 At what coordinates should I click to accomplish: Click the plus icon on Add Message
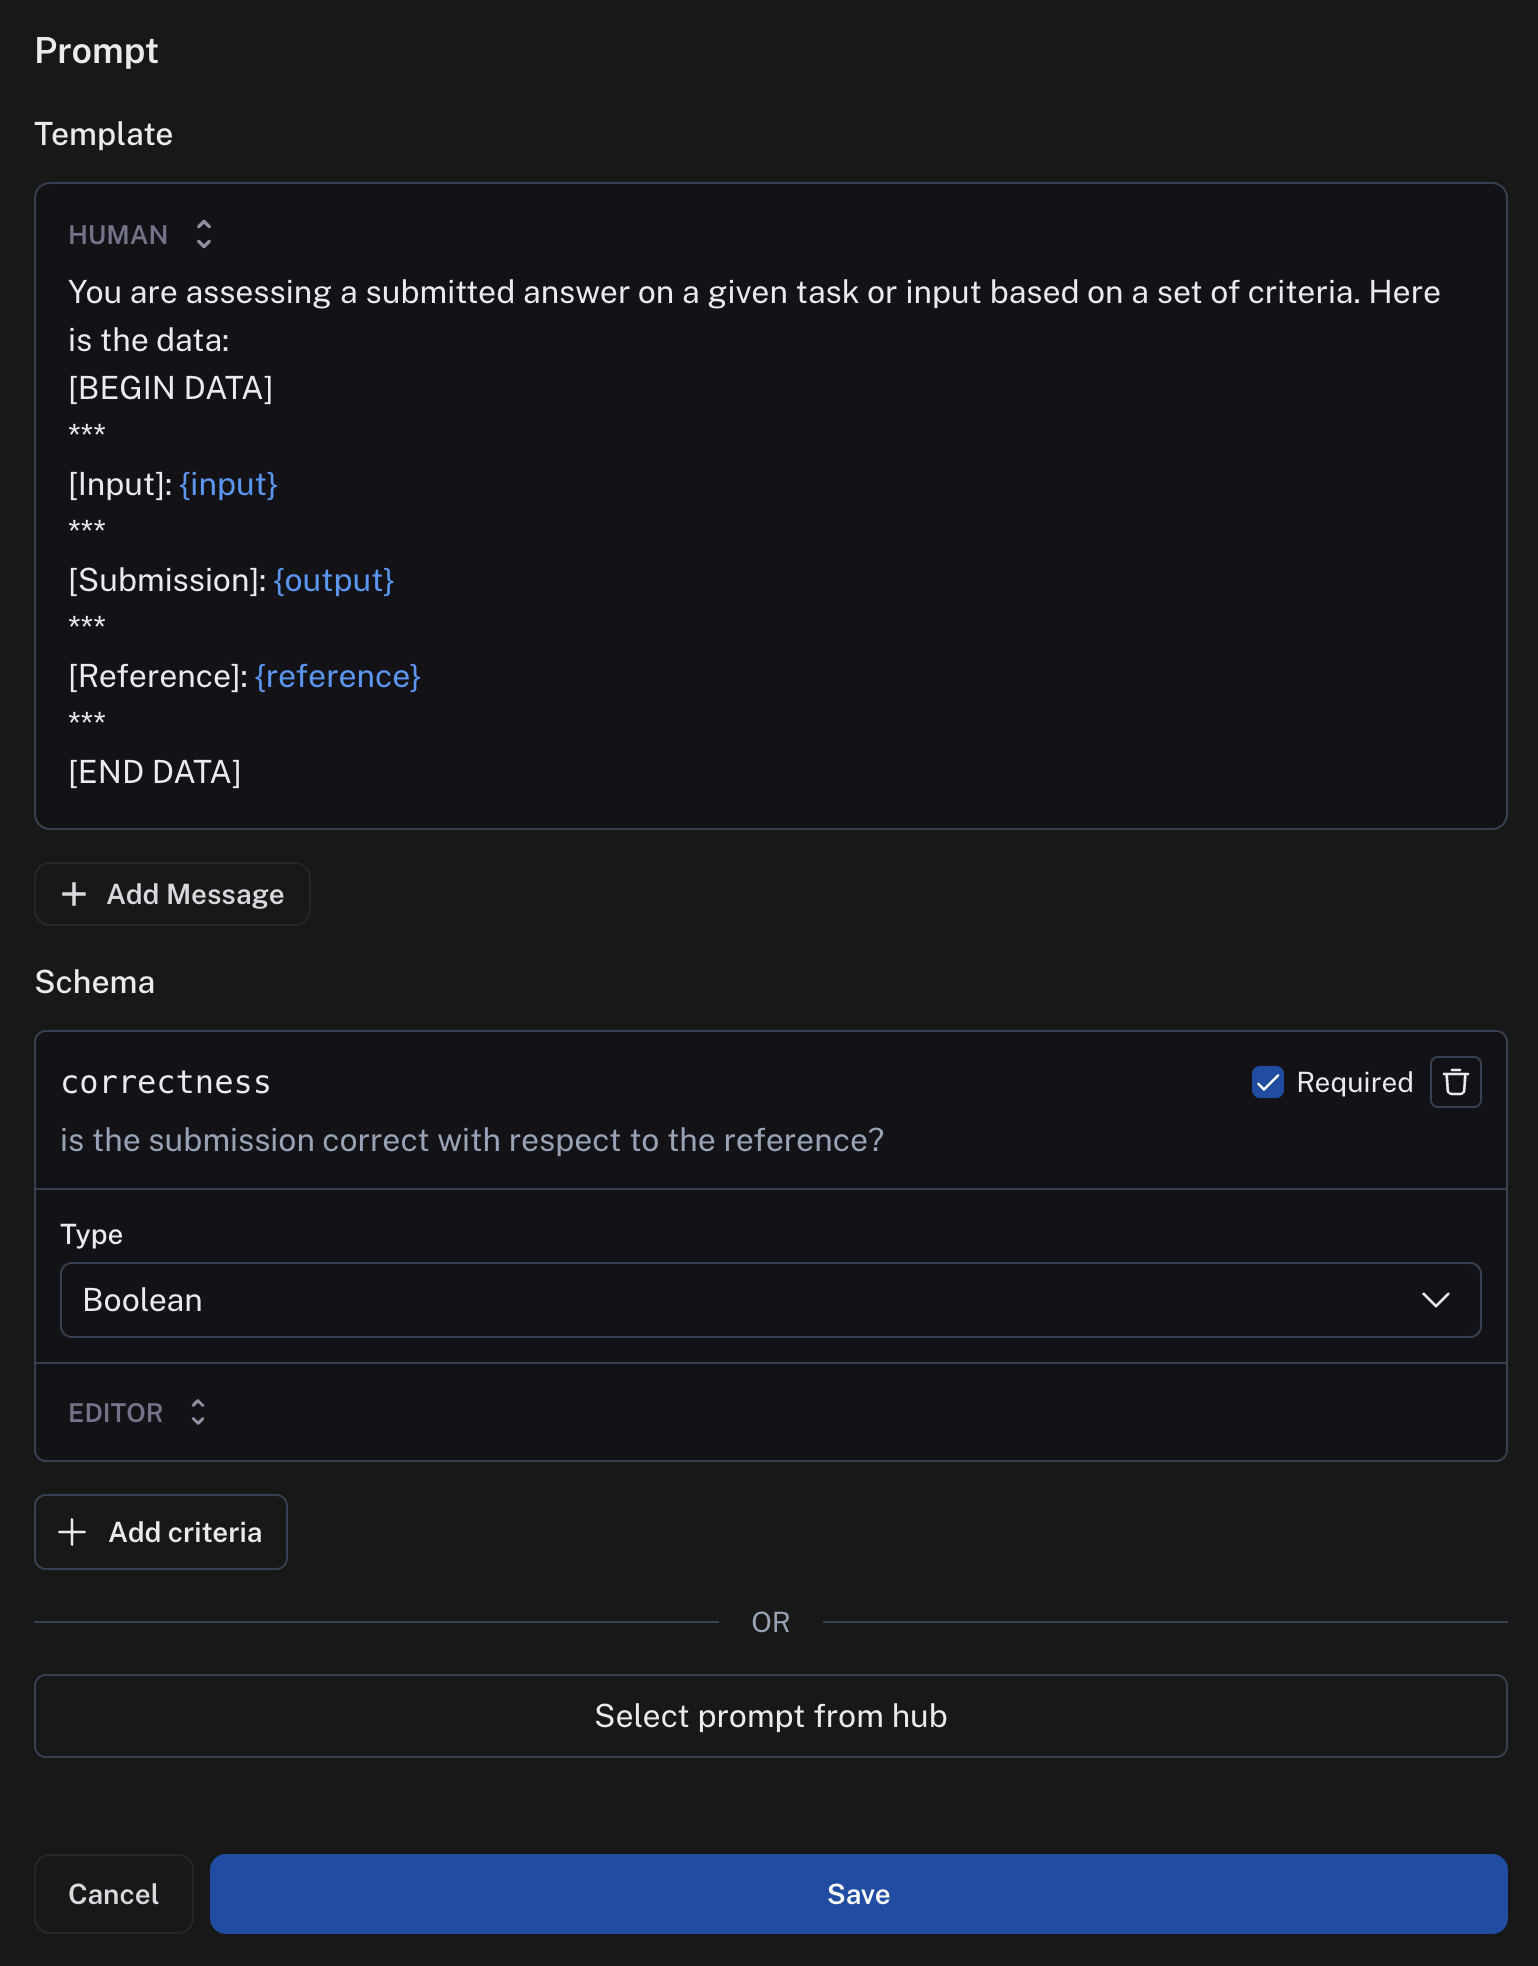coord(74,894)
